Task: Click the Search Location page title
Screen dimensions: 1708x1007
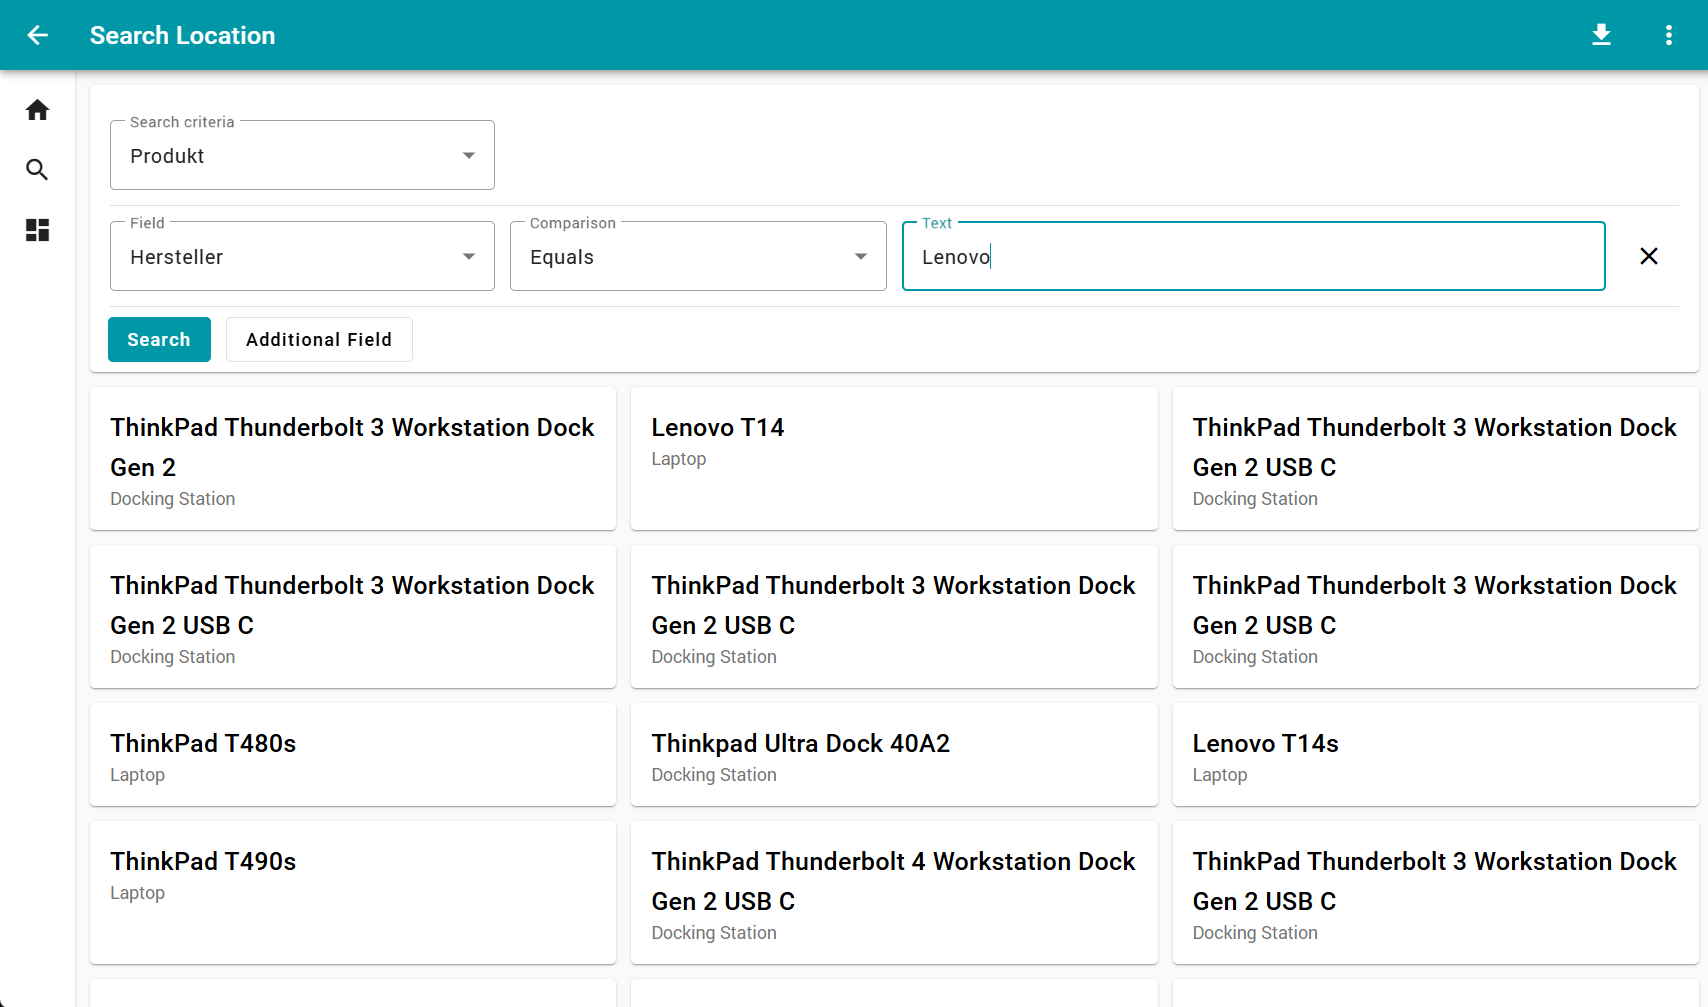Action: [182, 35]
